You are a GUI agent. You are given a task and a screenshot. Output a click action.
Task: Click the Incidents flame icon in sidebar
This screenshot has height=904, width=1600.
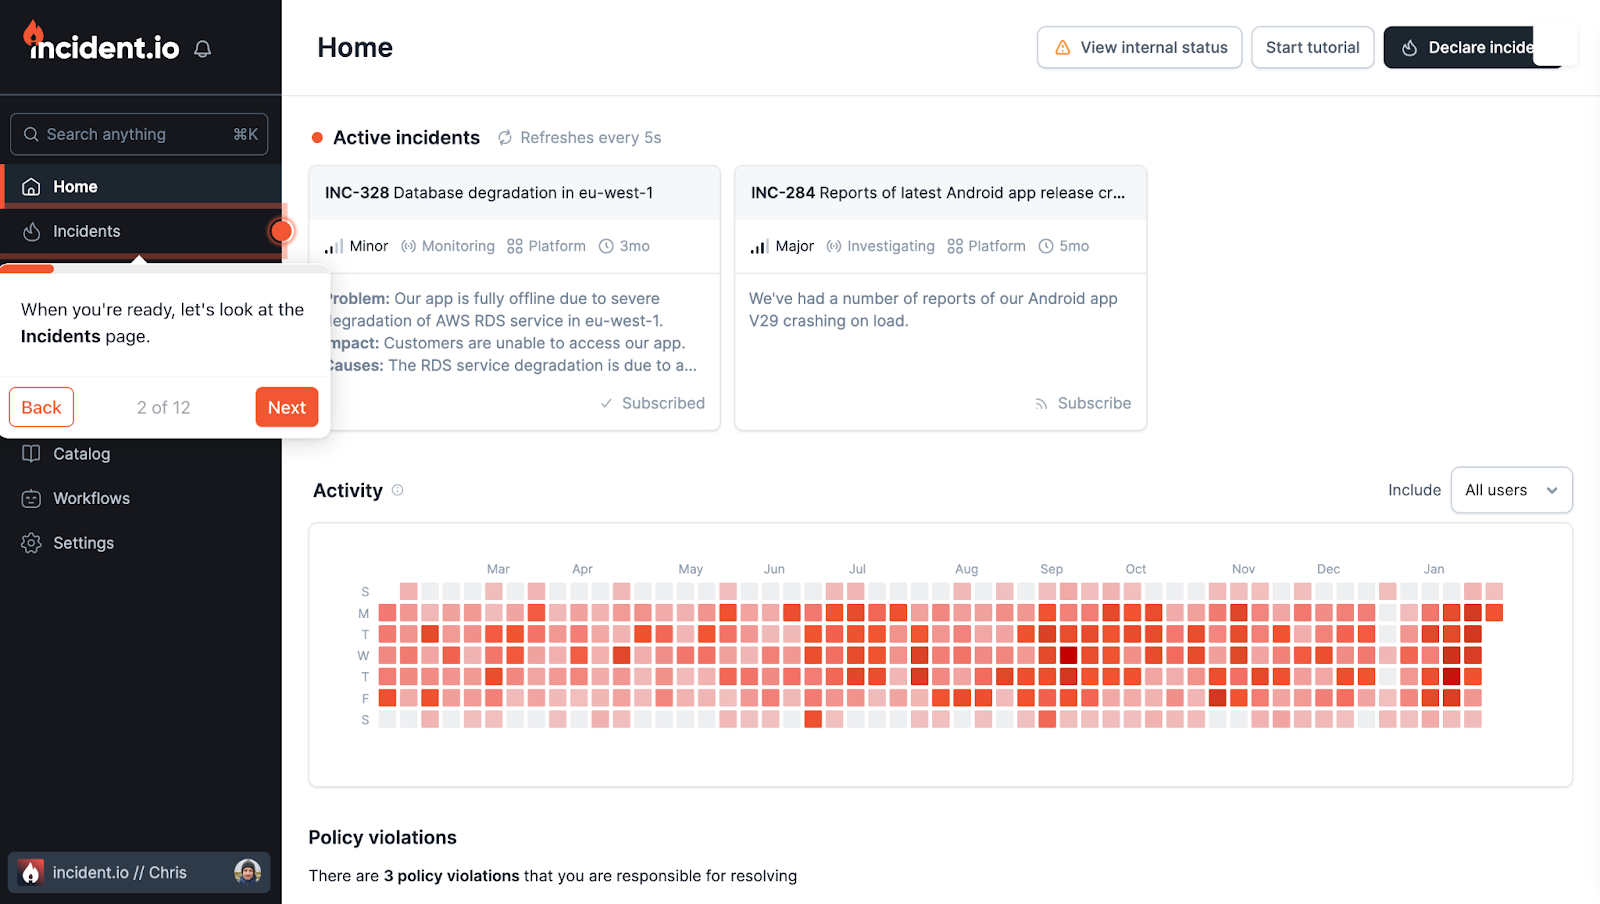pyautogui.click(x=31, y=231)
